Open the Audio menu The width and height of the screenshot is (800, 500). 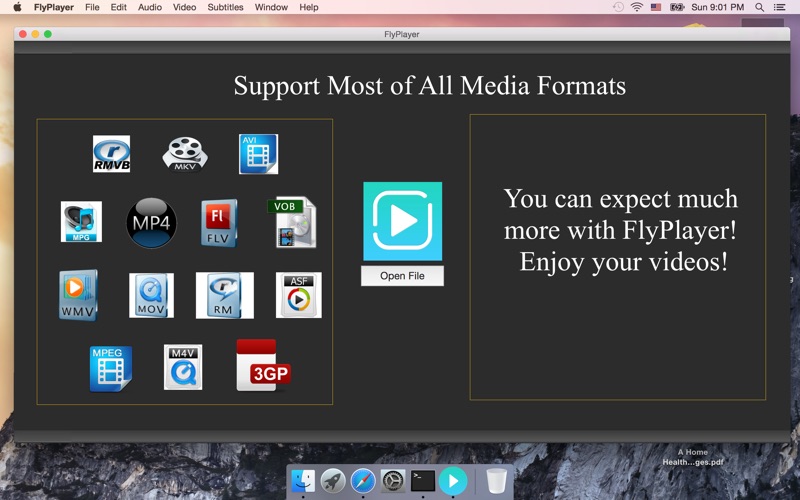point(150,7)
